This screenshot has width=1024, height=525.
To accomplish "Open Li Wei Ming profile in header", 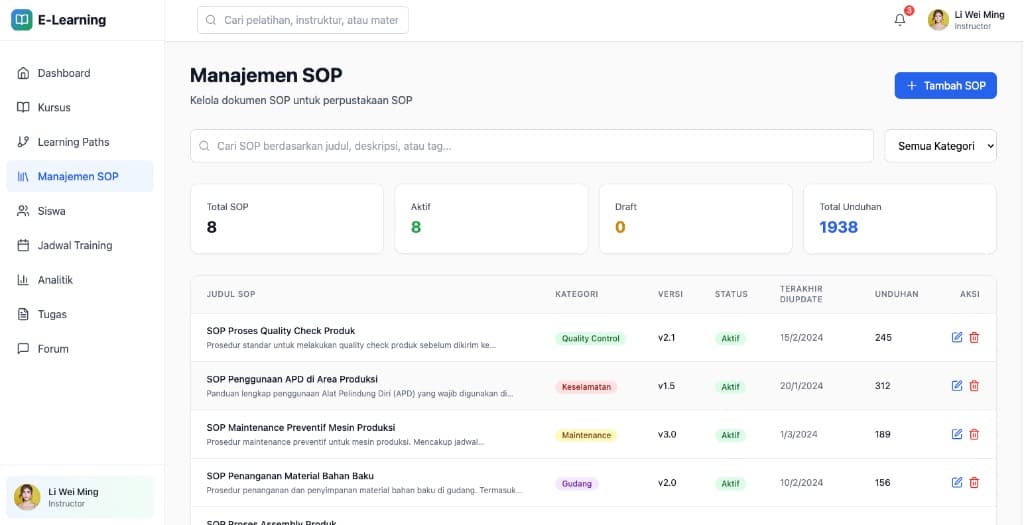I will [x=966, y=20].
